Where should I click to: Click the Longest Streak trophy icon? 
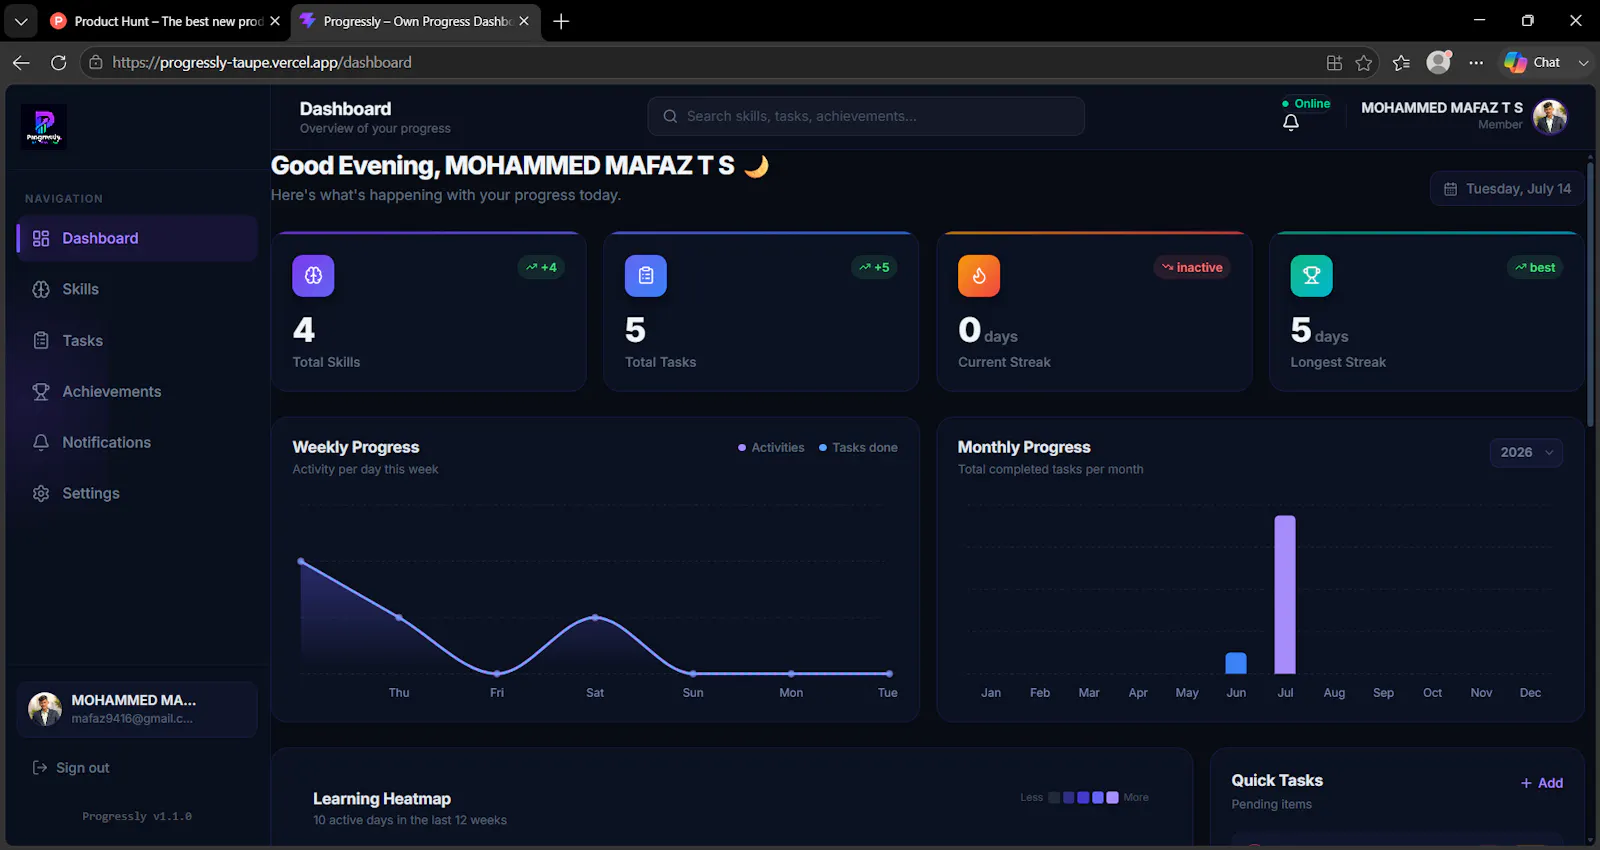click(1311, 276)
